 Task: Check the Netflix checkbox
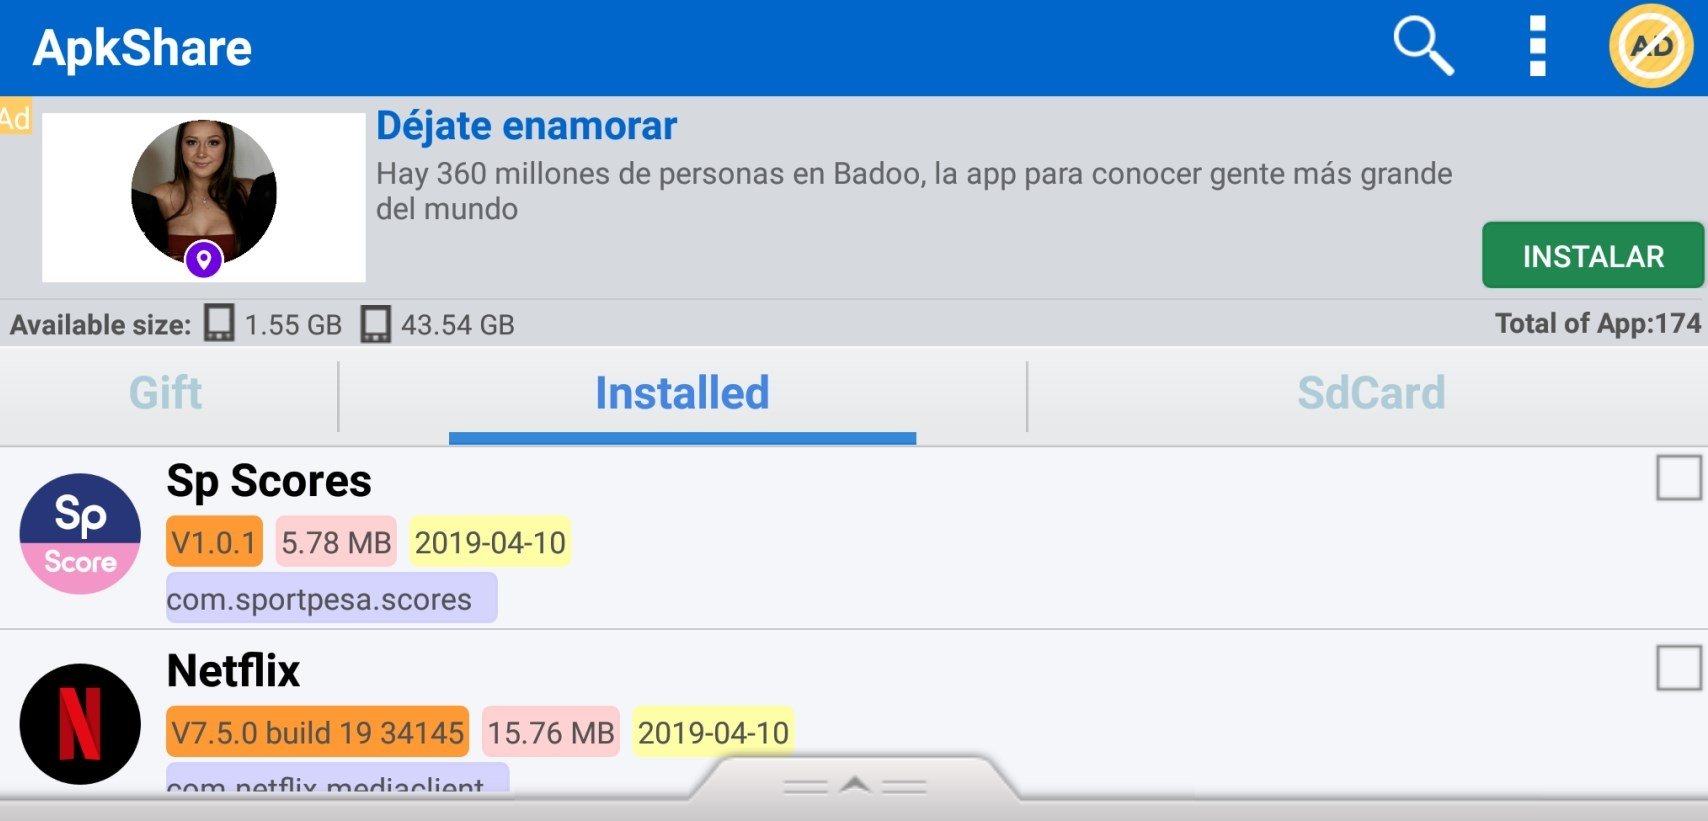(1678, 668)
